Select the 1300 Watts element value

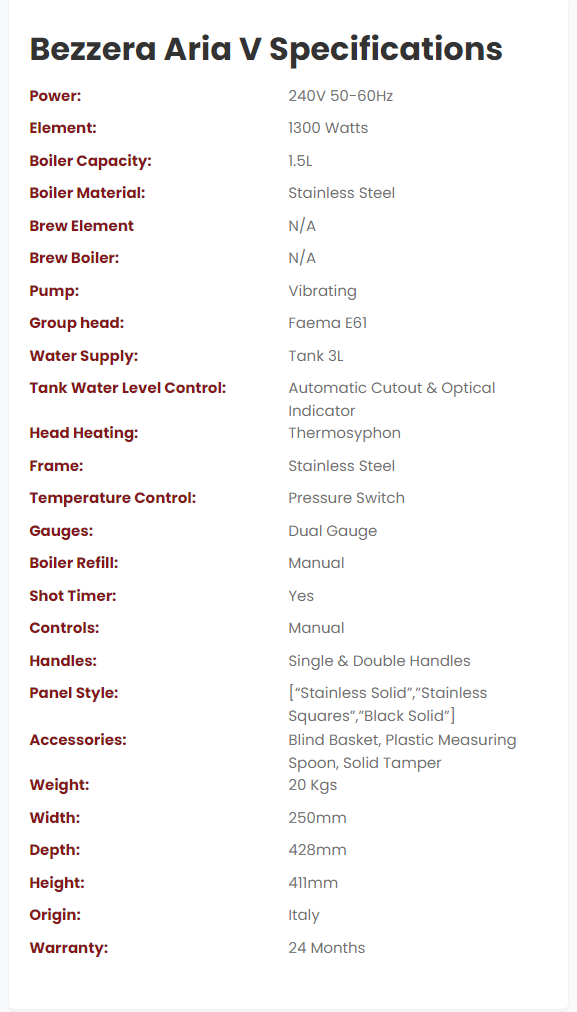pyautogui.click(x=328, y=128)
